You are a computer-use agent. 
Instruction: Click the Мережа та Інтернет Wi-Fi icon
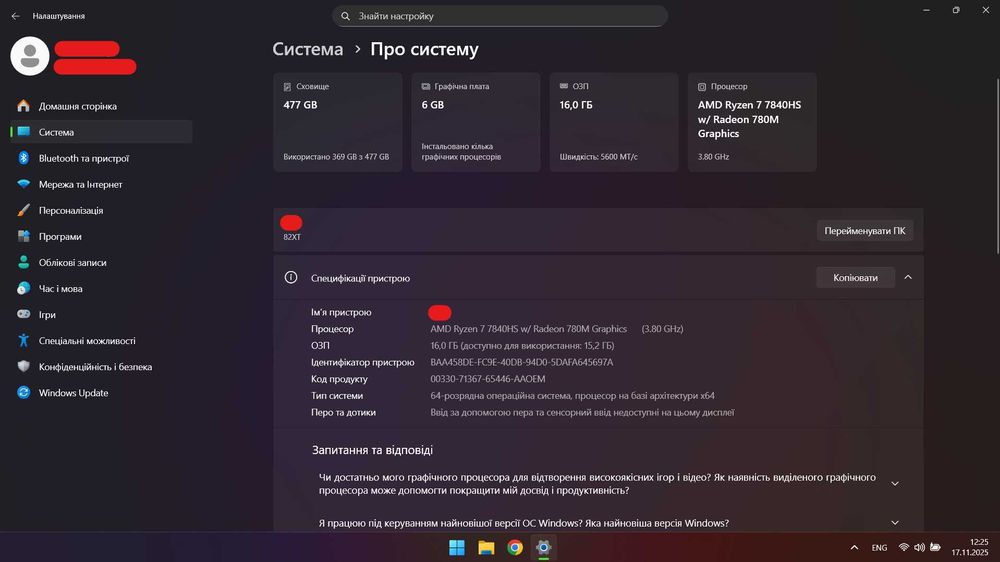coord(24,184)
